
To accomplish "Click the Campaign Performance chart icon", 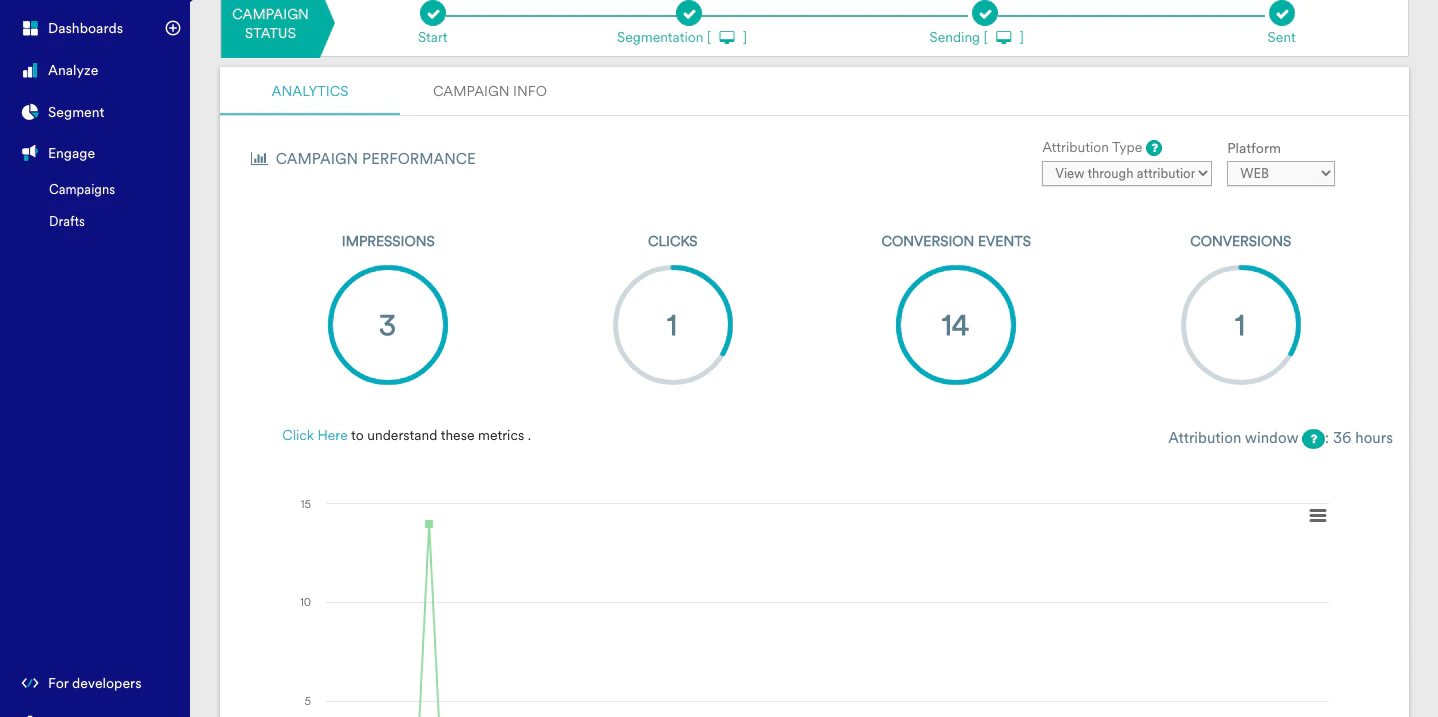I will point(259,158).
